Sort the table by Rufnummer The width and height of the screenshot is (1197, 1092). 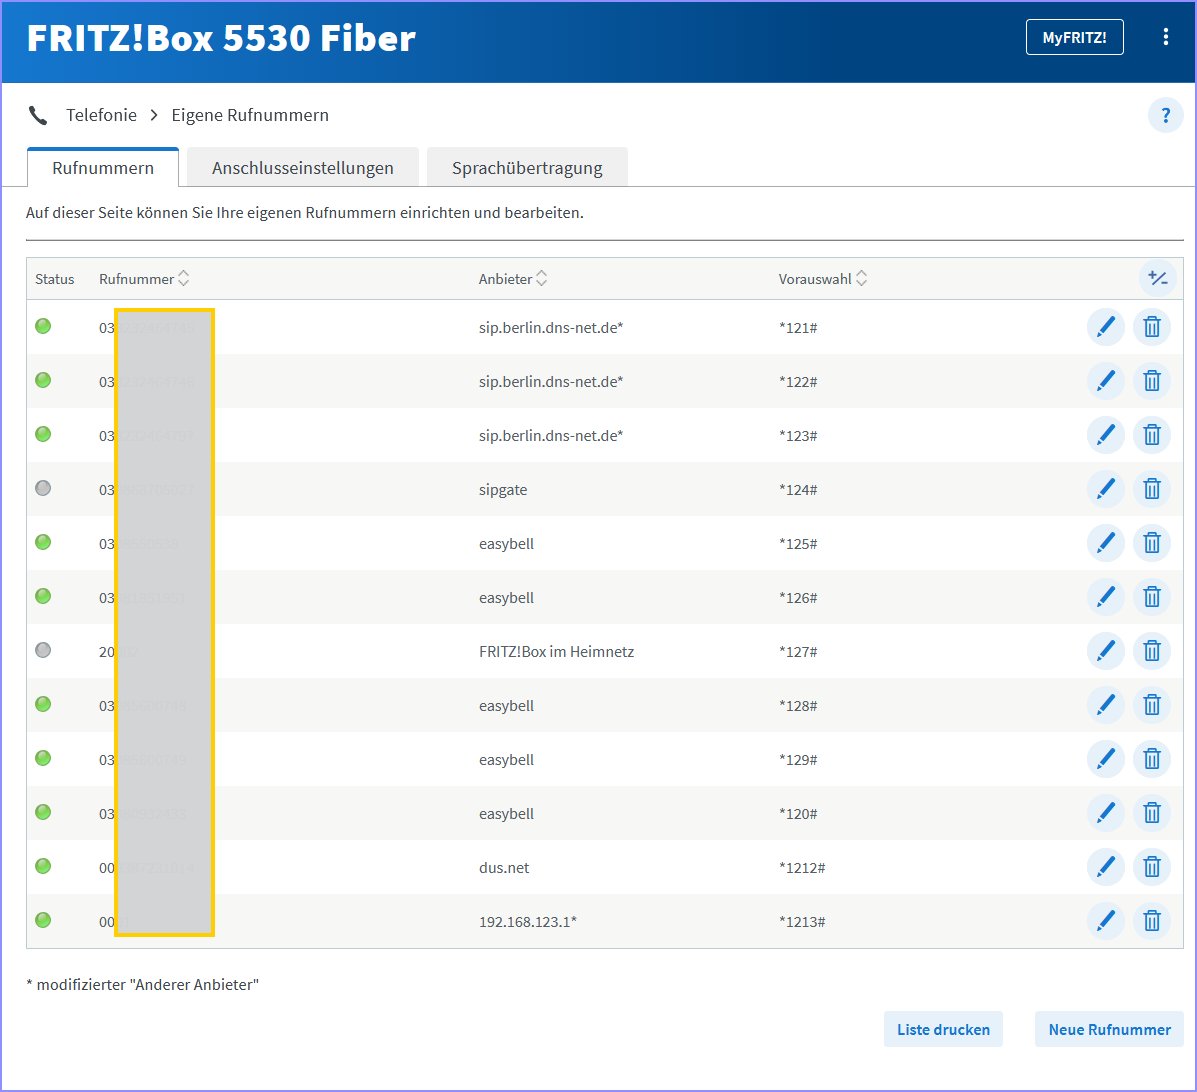144,279
